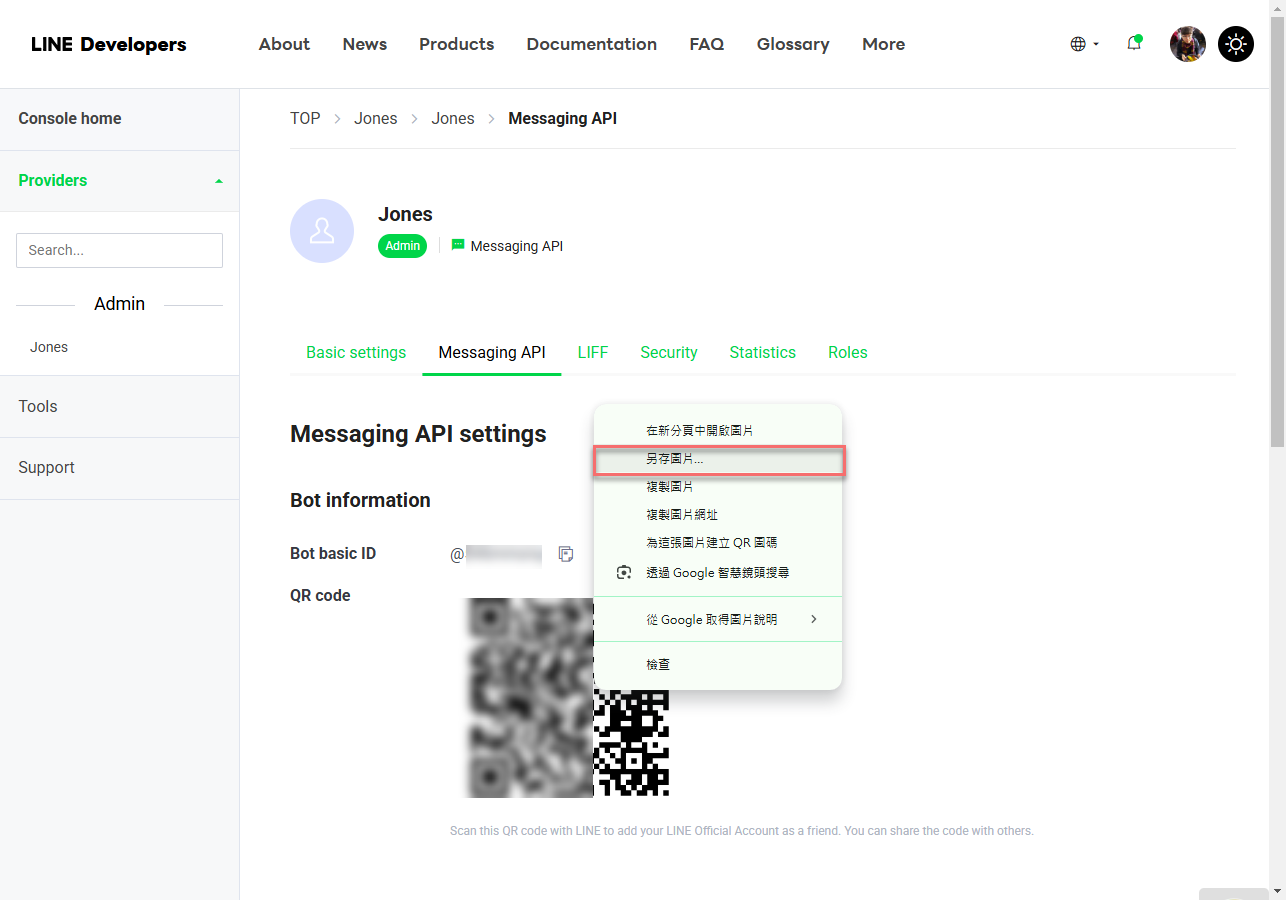This screenshot has width=1286, height=900.
Task: Click the QR code image
Action: [x=568, y=697]
